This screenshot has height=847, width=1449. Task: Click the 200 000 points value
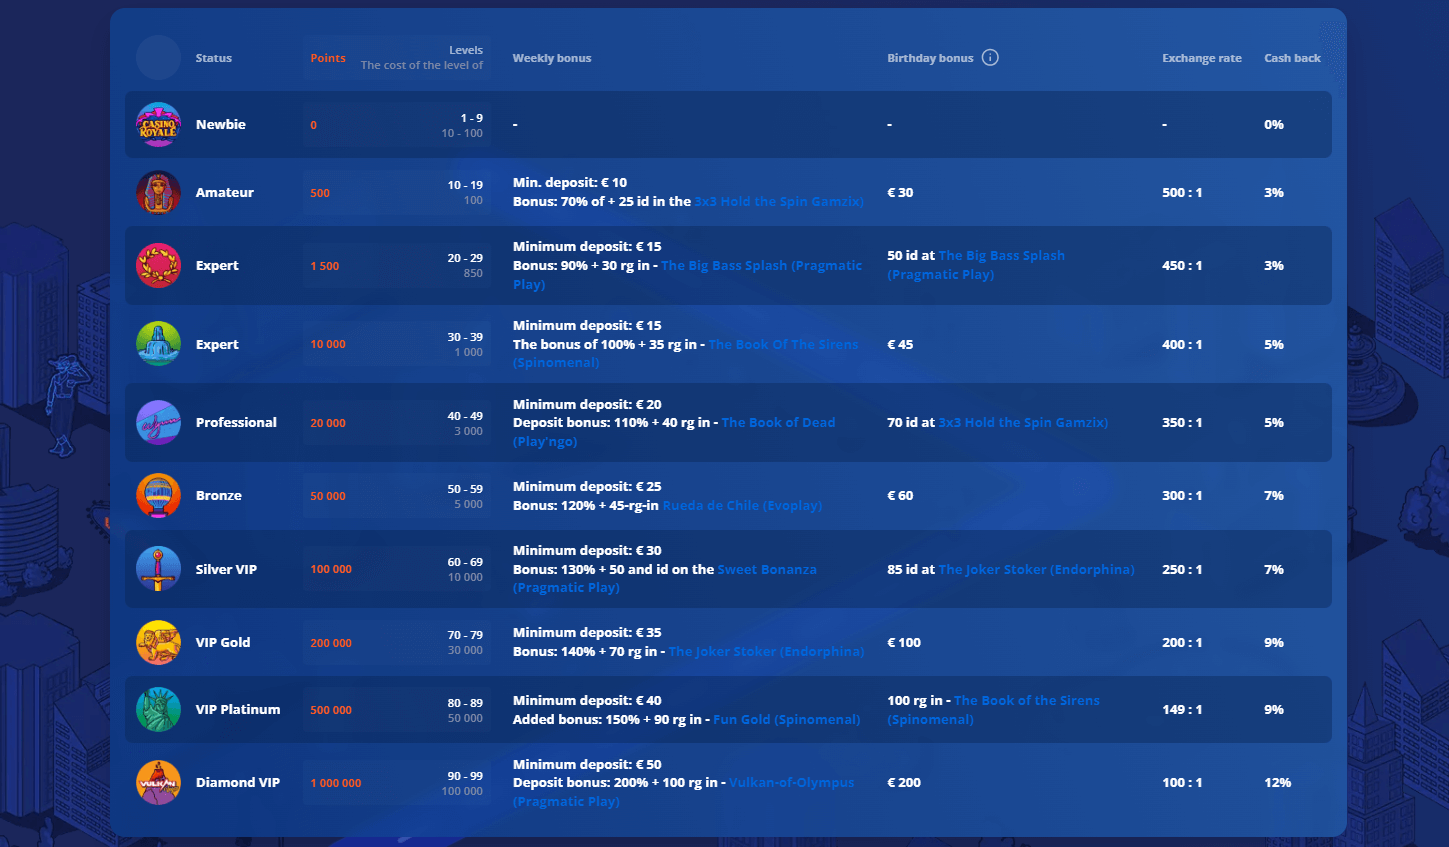pos(331,643)
